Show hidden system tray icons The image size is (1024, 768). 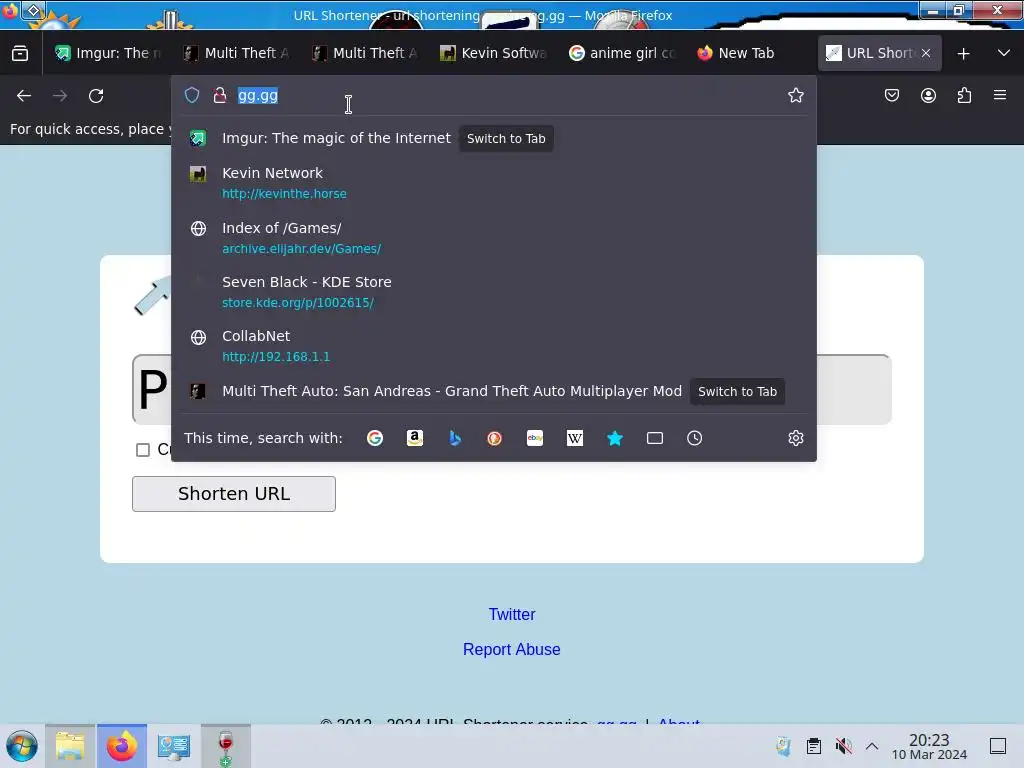click(872, 746)
